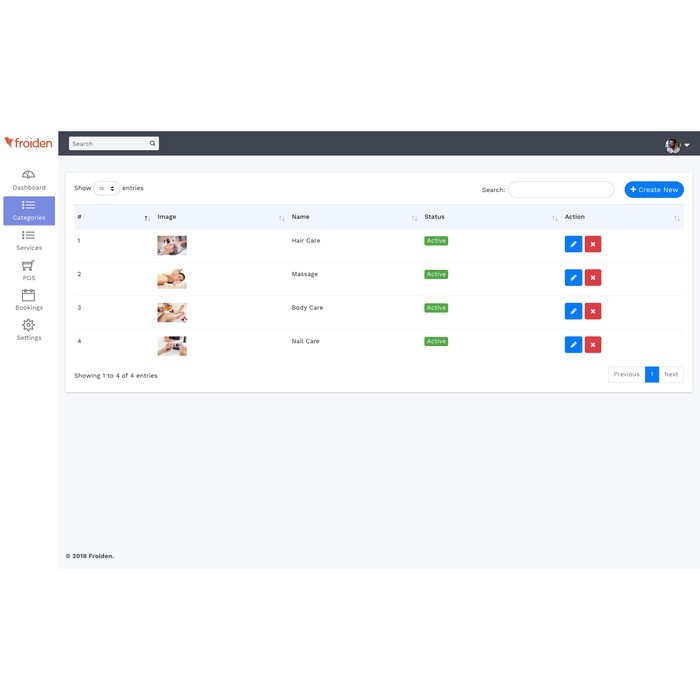
Task: Click the magnifier icon in top search
Action: 153,143
